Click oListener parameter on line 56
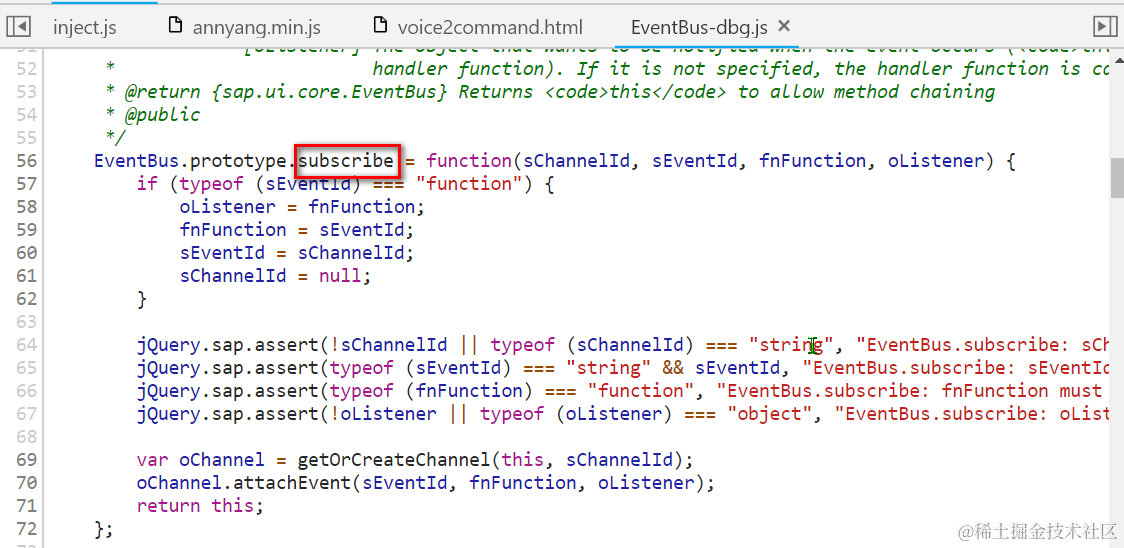Screen dimensions: 1124x548 pos(935,161)
